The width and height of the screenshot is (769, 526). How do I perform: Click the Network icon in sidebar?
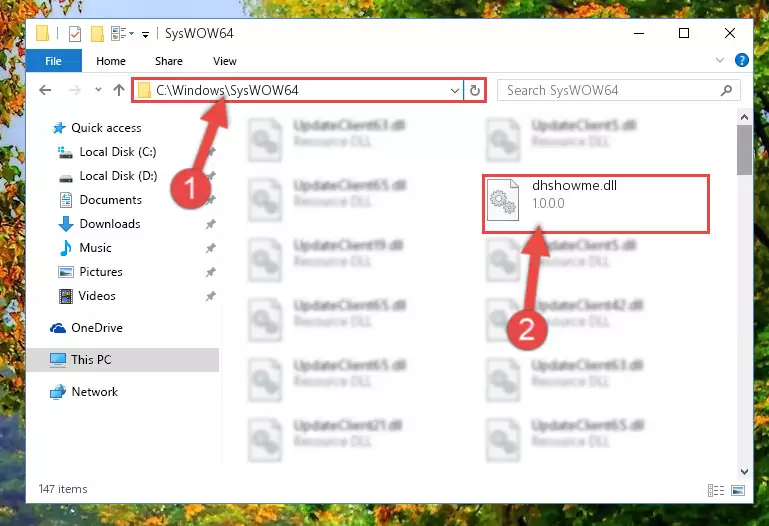click(58, 392)
